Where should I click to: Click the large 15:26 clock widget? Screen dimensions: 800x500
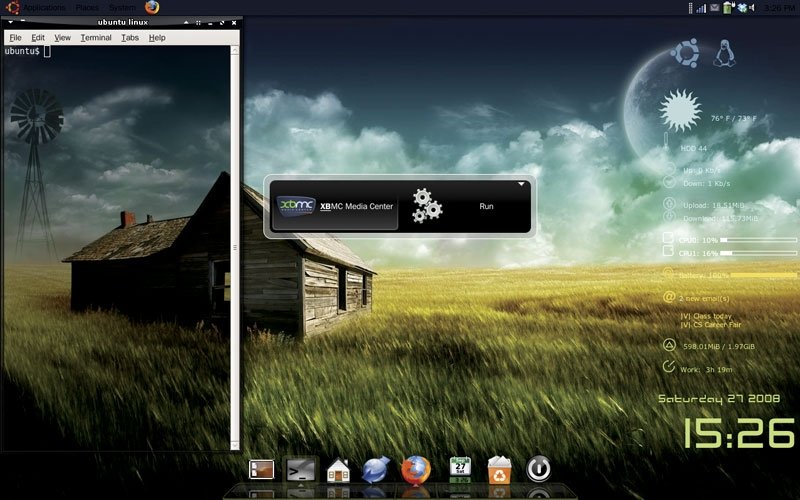[x=739, y=433]
